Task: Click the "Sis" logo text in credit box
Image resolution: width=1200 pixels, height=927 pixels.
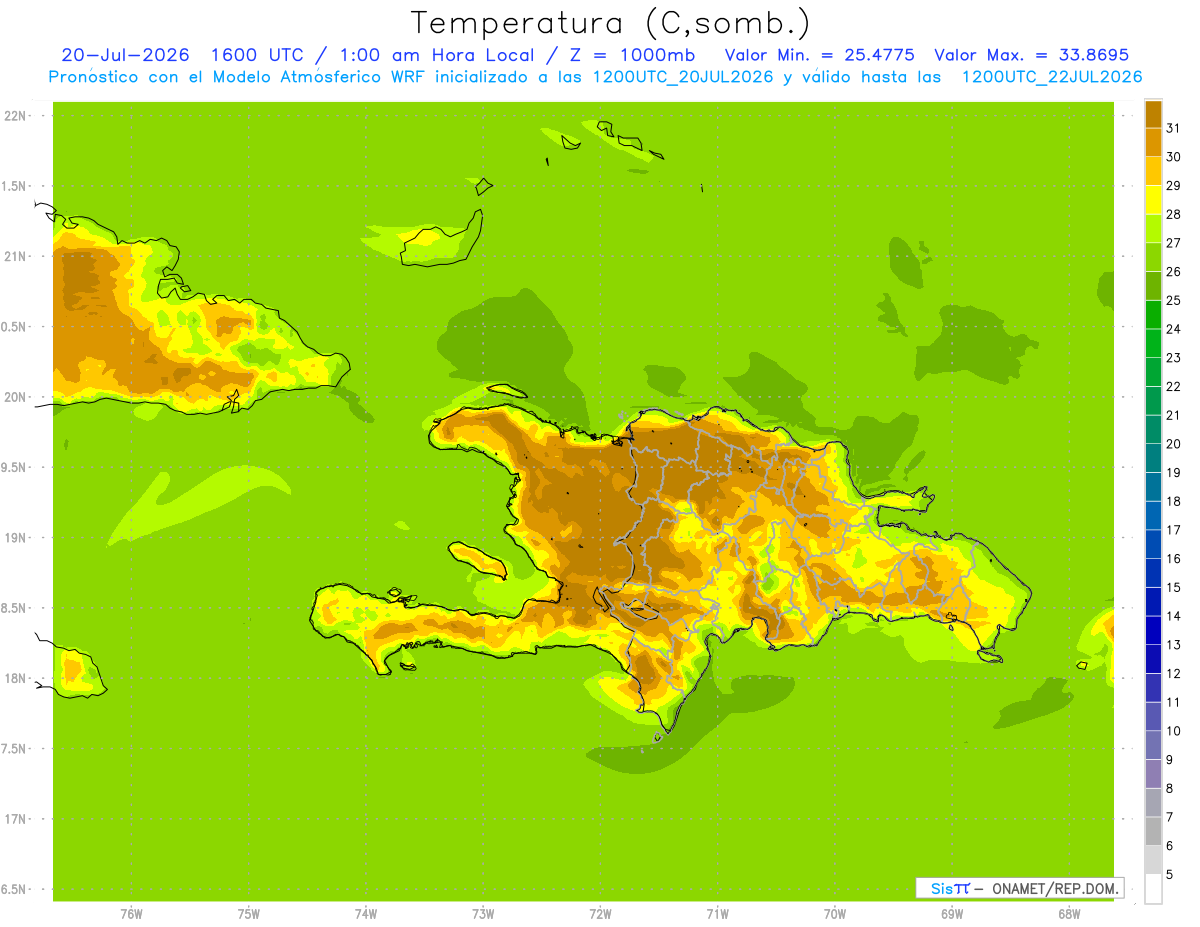Action: pos(942,888)
